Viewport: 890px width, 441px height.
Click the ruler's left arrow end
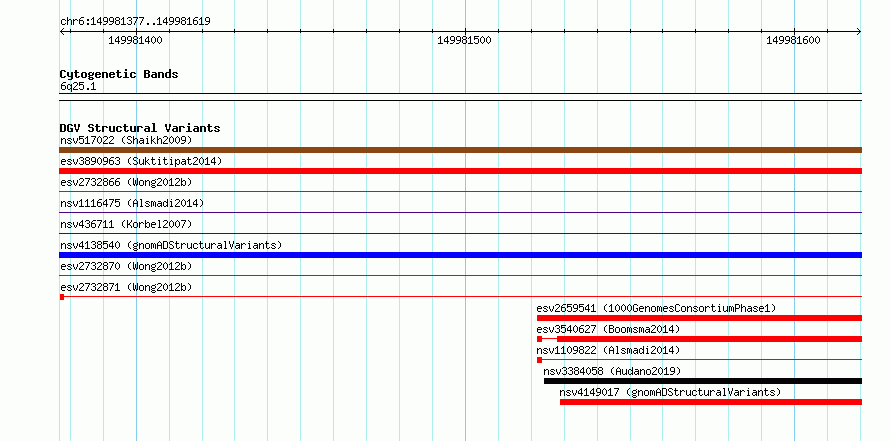pyautogui.click(x=62, y=31)
